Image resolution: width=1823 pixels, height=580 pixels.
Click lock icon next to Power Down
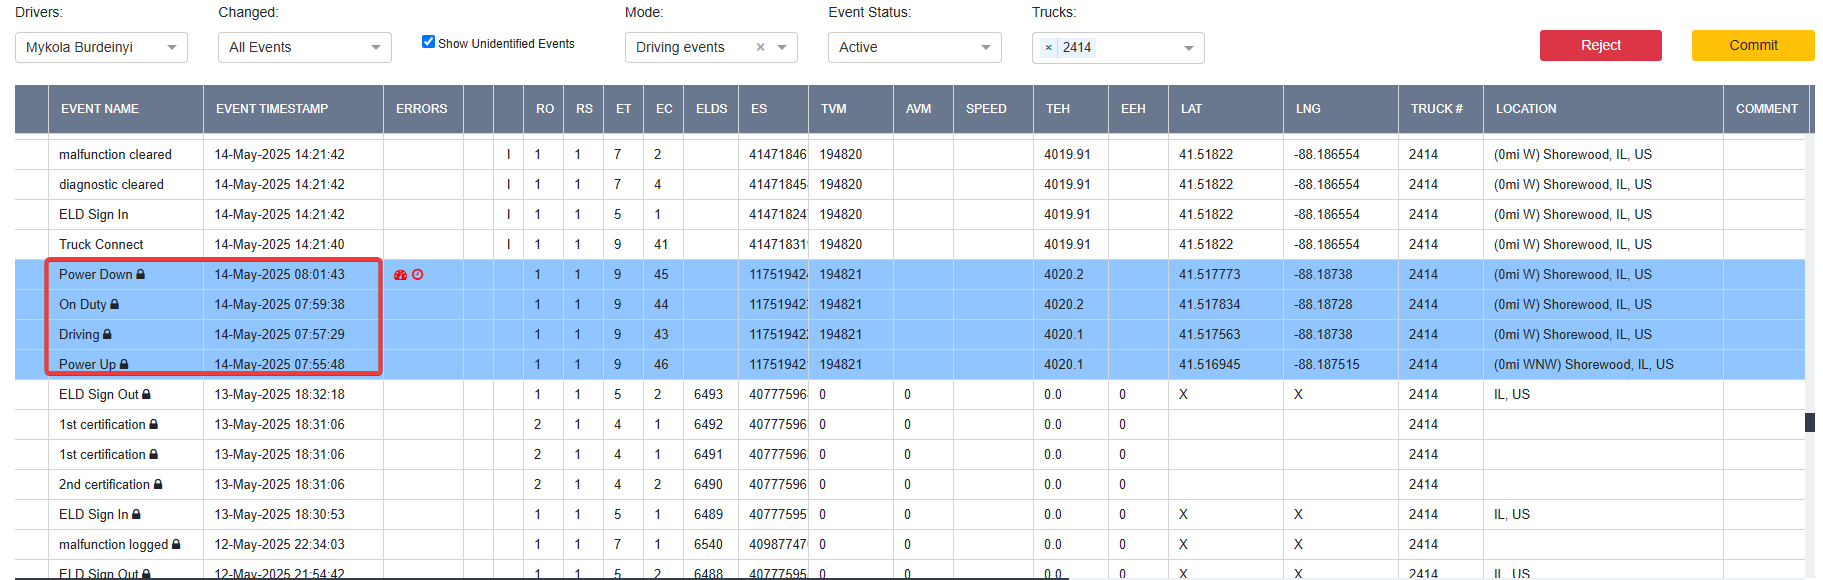(x=141, y=274)
